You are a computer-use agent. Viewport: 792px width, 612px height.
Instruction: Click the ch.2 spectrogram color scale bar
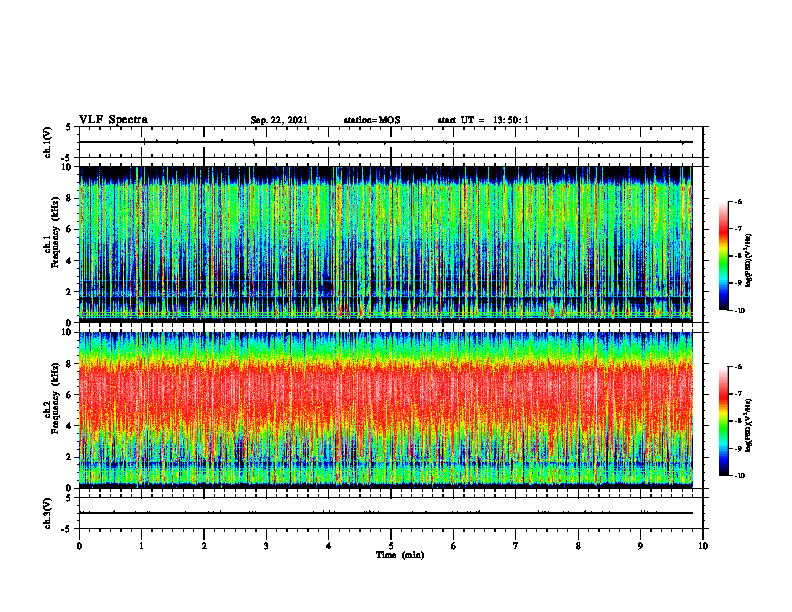click(x=724, y=421)
